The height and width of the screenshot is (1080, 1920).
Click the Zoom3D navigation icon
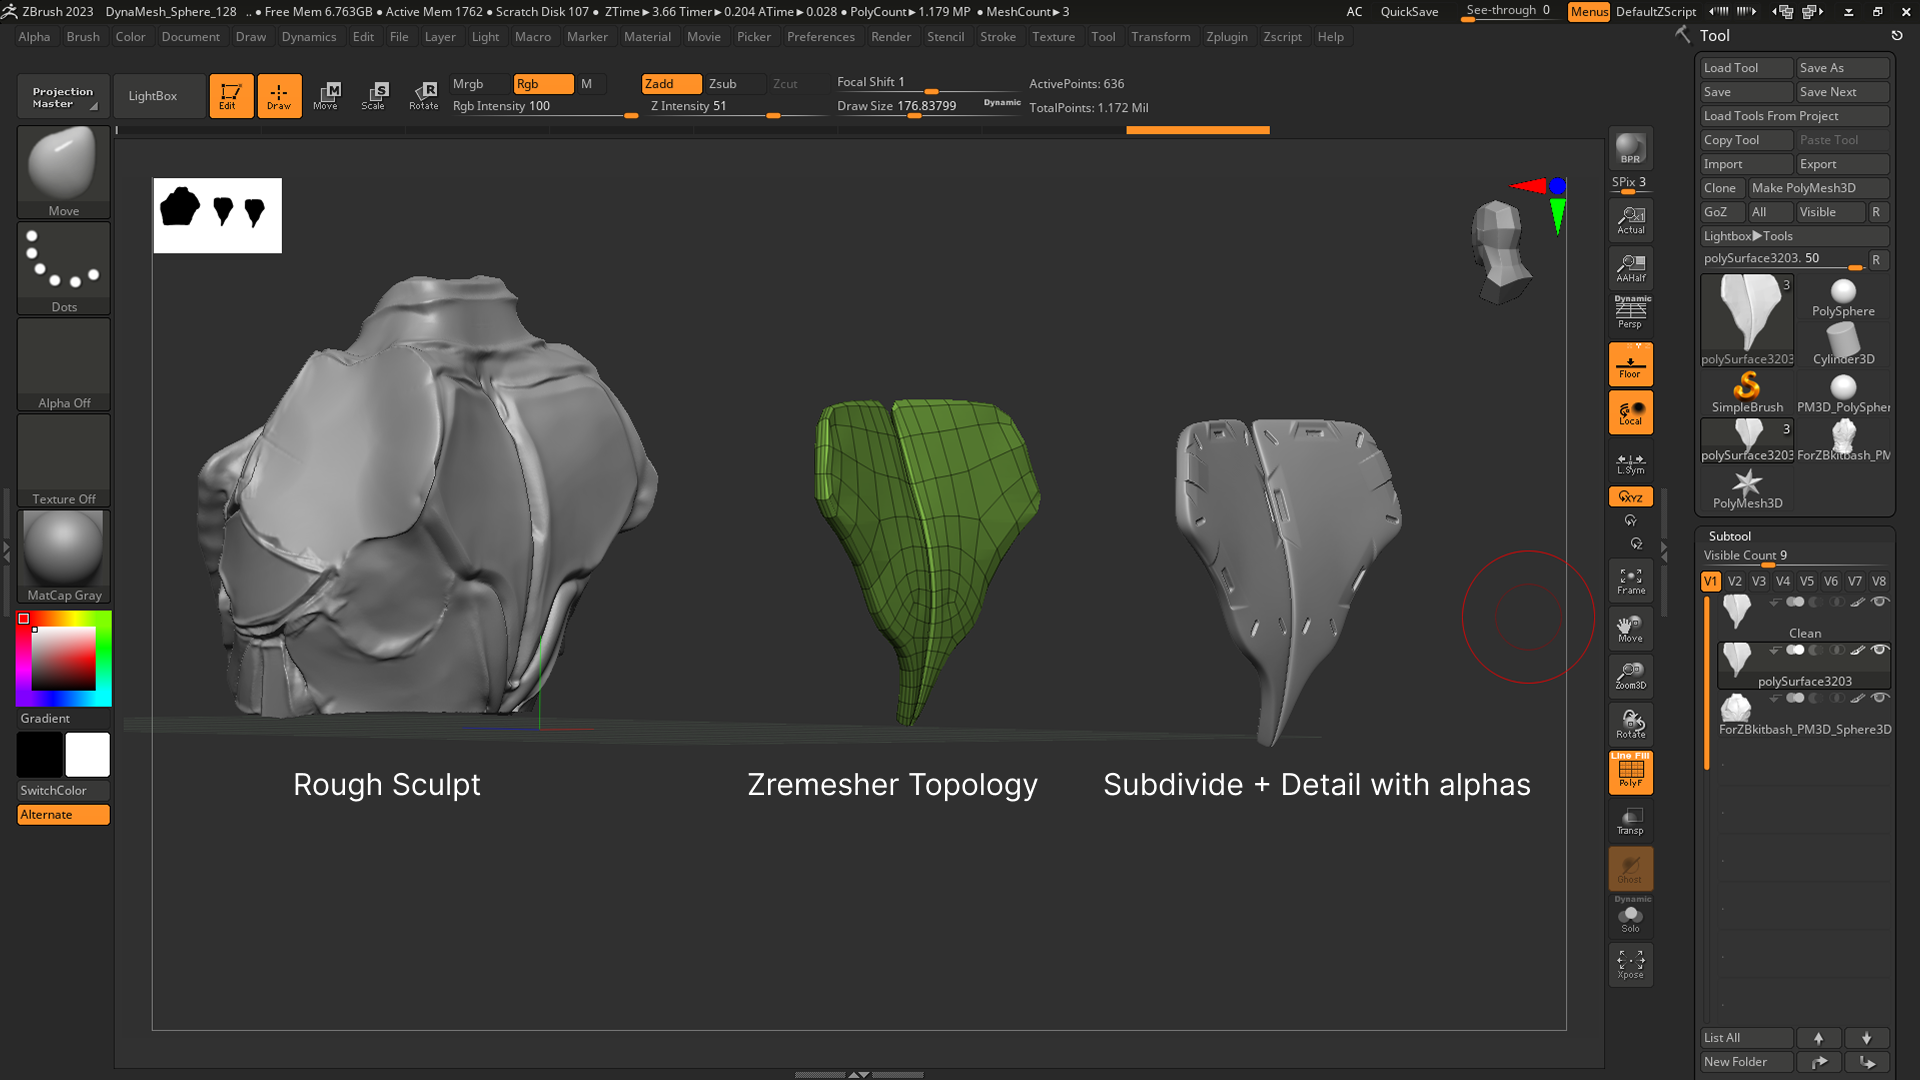click(x=1630, y=675)
